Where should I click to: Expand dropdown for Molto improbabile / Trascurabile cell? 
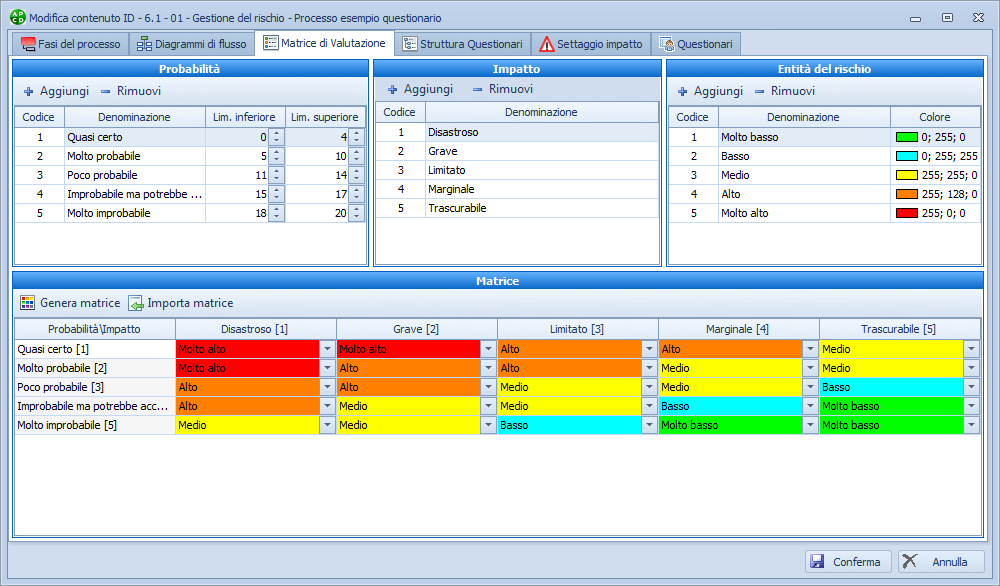971,425
